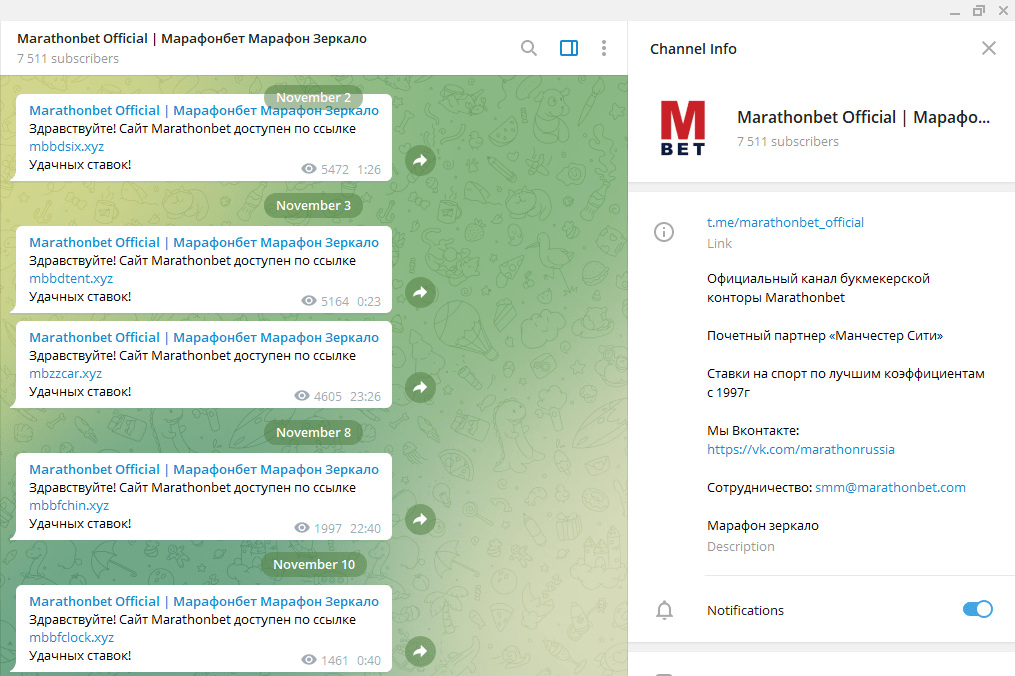
Task: Forward the mbbfchin.xyz message
Action: coord(421,519)
